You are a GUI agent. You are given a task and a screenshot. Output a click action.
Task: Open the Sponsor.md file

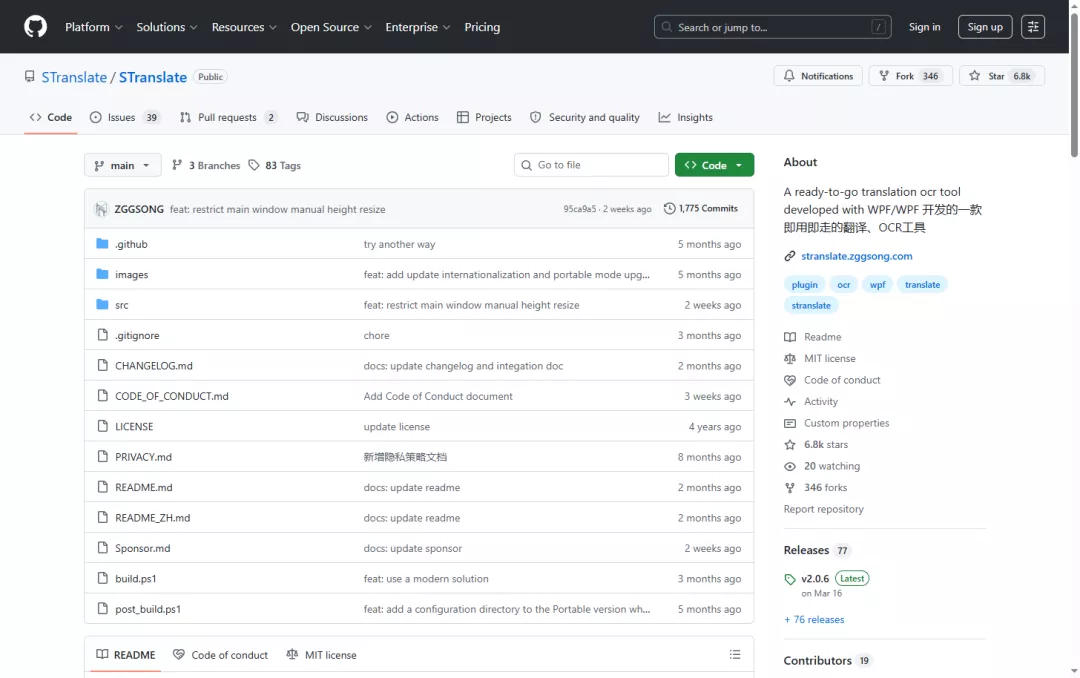[143, 548]
